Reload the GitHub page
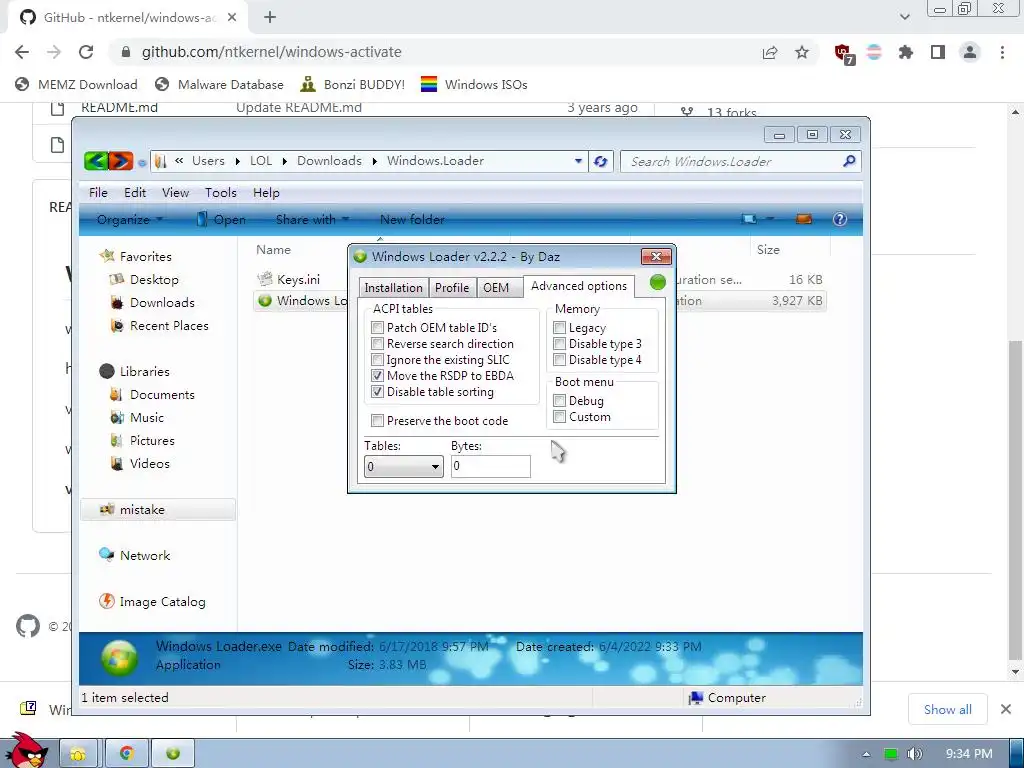This screenshot has width=1024, height=768. (x=86, y=52)
